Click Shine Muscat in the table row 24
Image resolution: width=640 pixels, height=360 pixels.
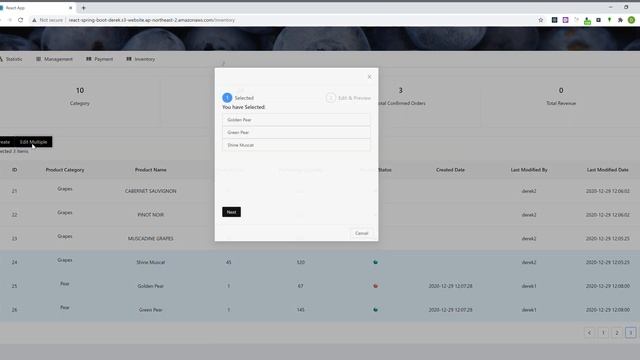[151, 262]
